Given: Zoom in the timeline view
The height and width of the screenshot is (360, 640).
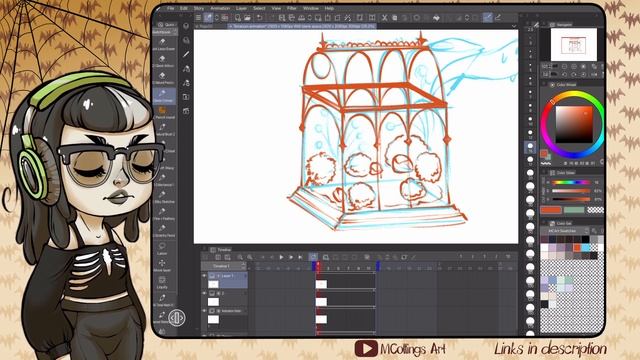Looking at the screenshot, I should pos(249,257).
